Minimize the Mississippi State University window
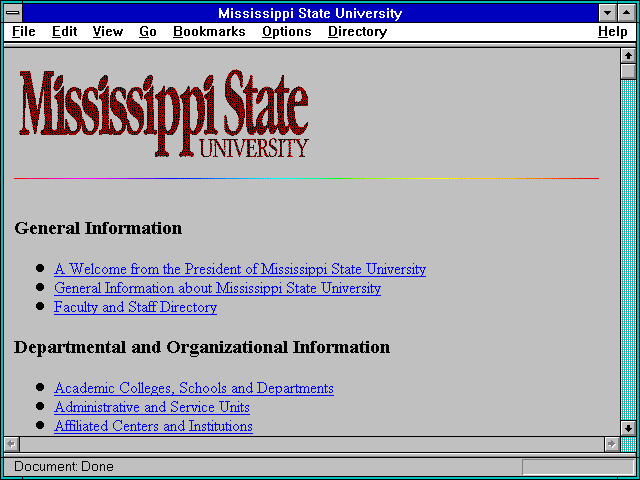This screenshot has width=640, height=480. pos(607,13)
